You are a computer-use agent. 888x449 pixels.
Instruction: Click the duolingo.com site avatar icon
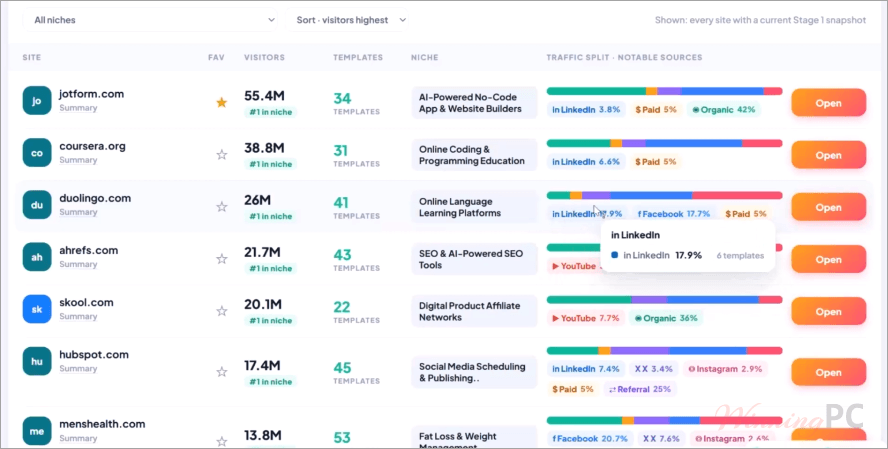(x=37, y=205)
